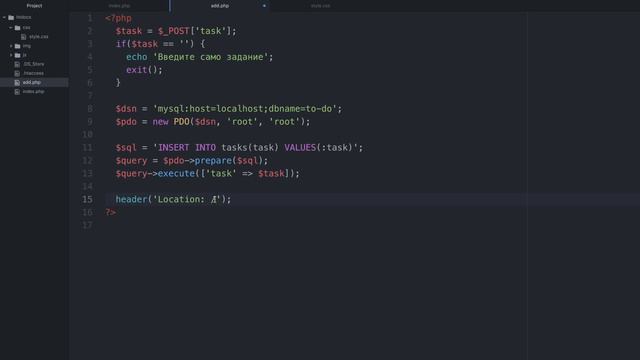Open index.php from the project tree
This screenshot has width=640, height=360.
[x=34, y=92]
